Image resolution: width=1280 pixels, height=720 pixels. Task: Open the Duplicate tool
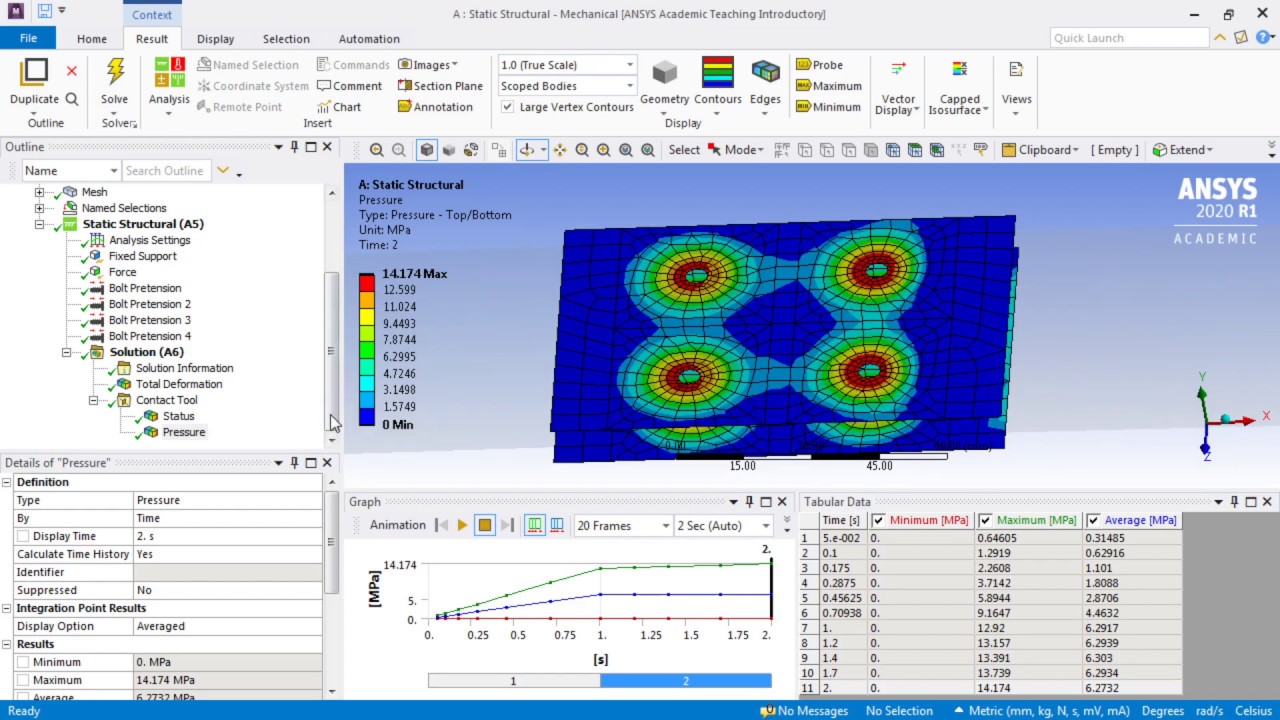pos(34,81)
